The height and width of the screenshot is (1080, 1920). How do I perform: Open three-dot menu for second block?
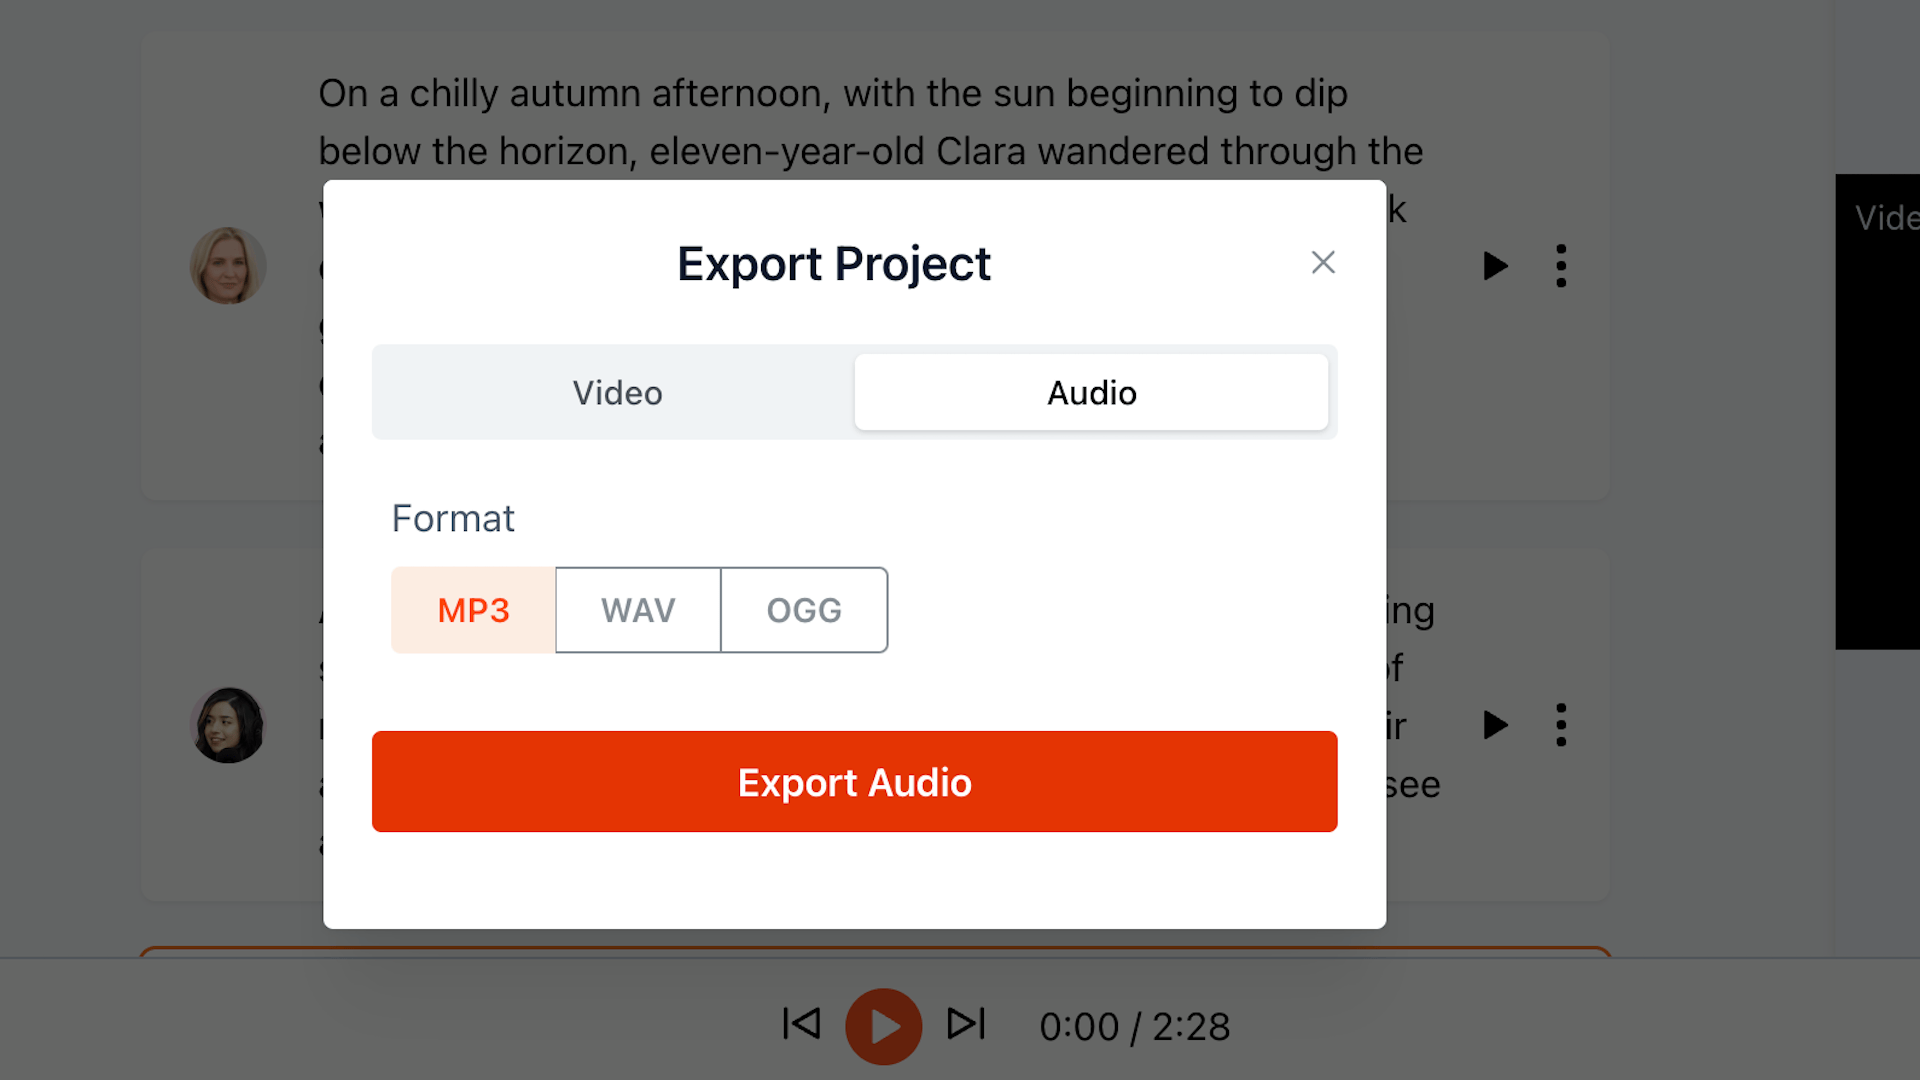[x=1561, y=725]
